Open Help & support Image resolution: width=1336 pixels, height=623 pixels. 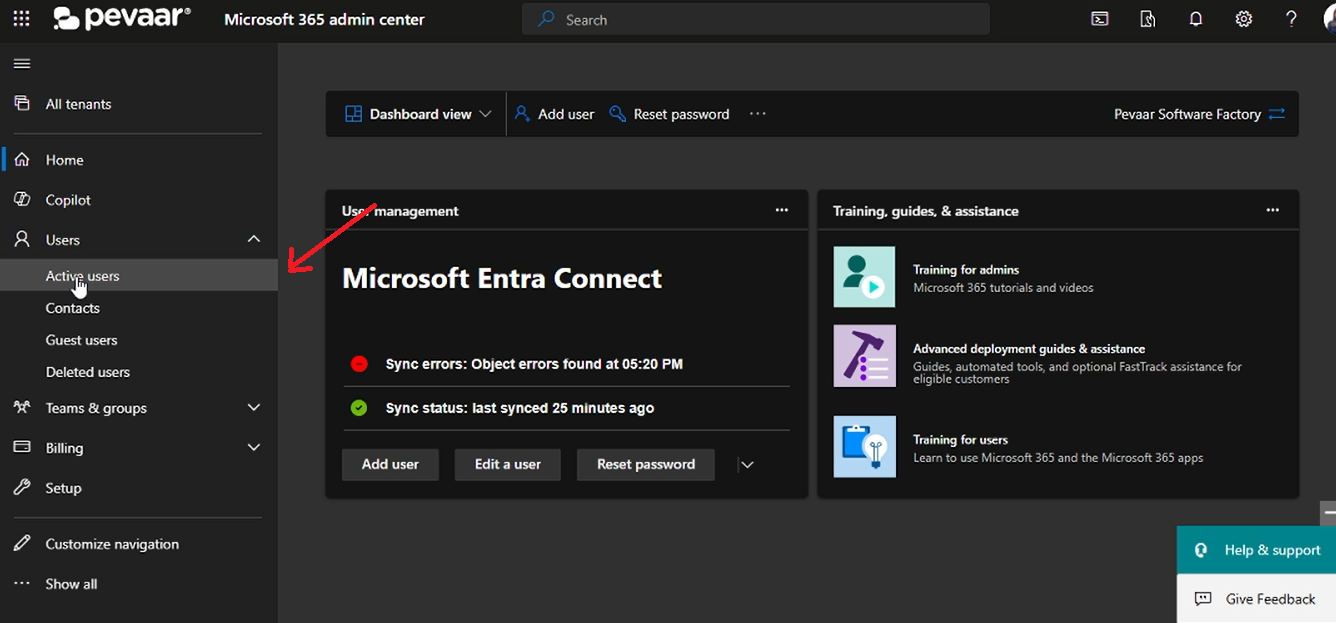[1256, 550]
